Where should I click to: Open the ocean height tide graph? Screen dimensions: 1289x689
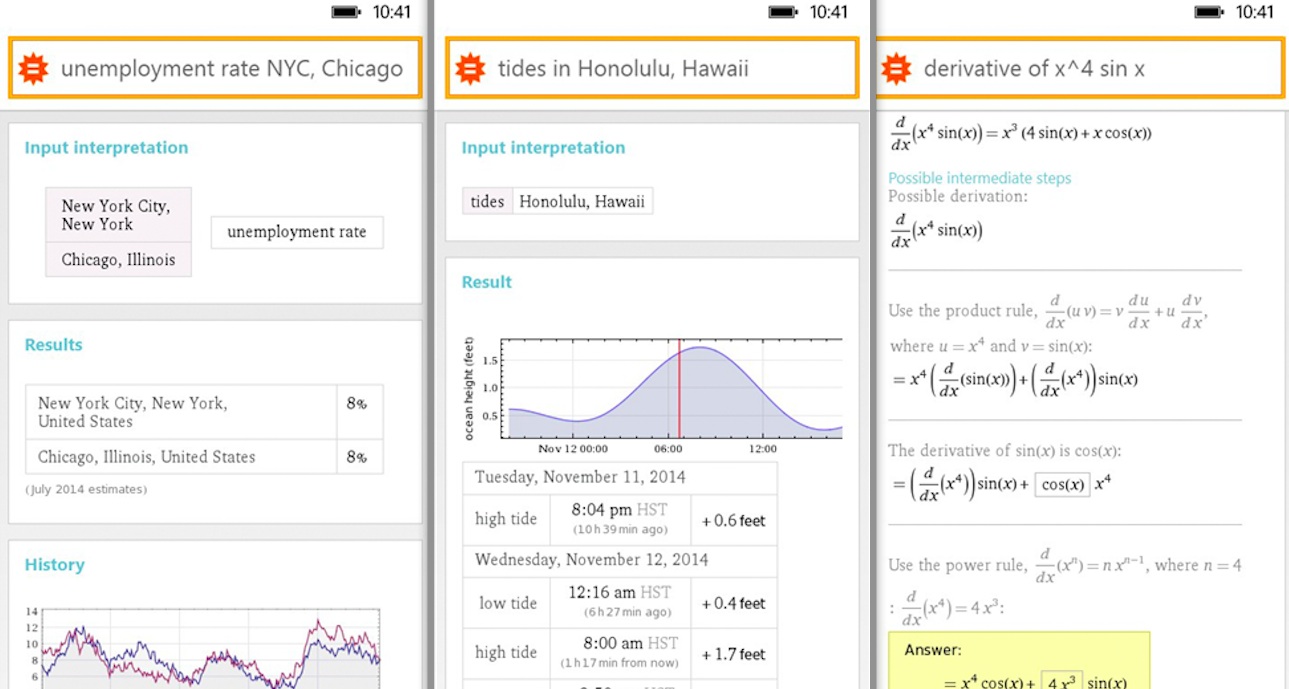point(652,394)
